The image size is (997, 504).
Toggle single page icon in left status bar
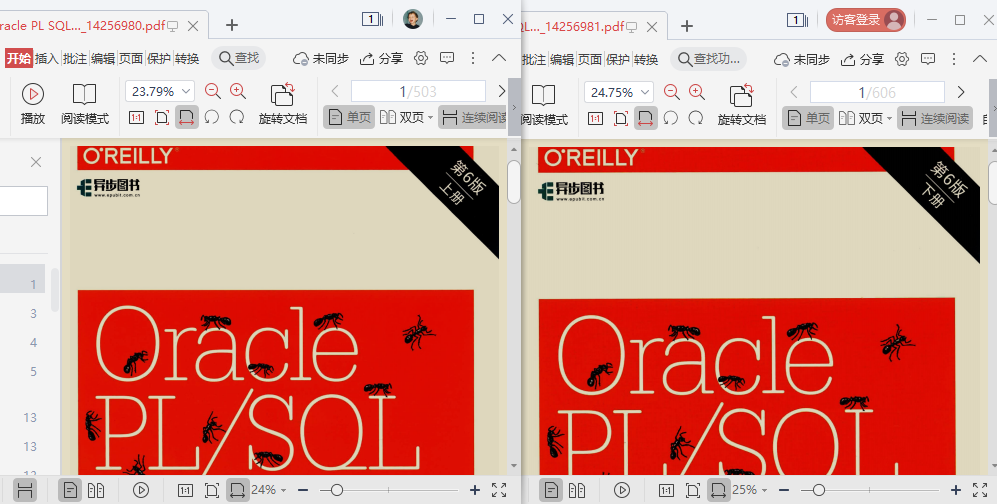[70, 490]
